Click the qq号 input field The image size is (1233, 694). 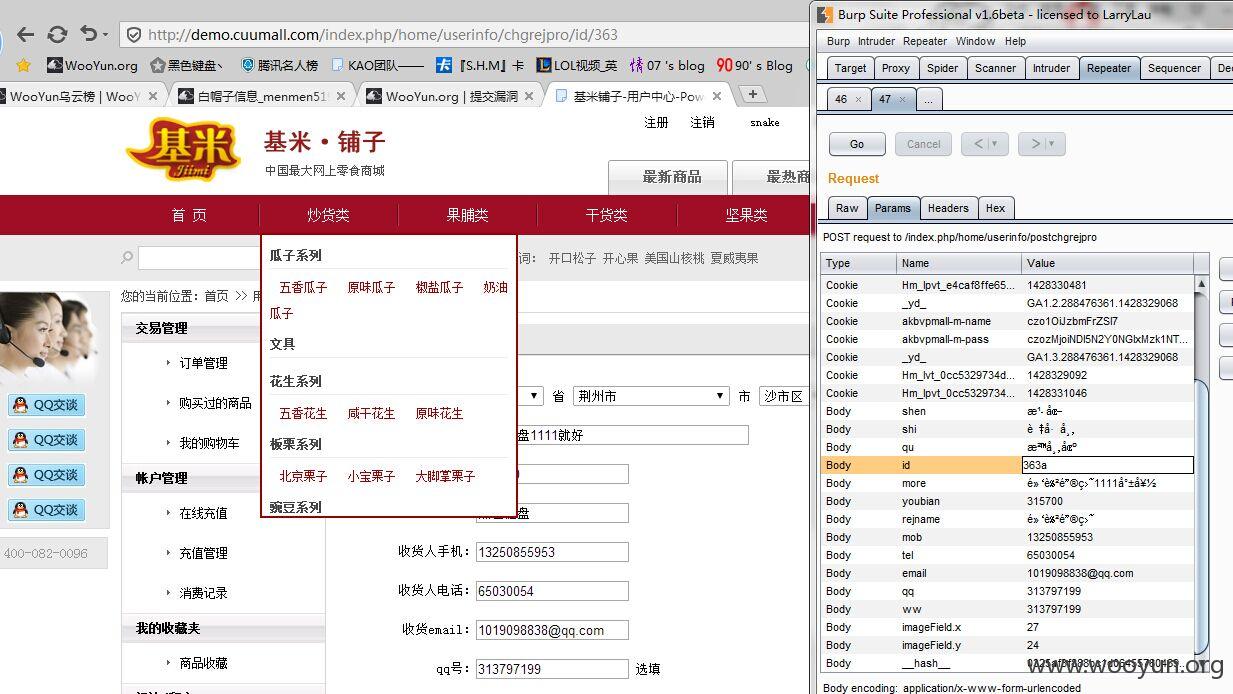tap(552, 669)
